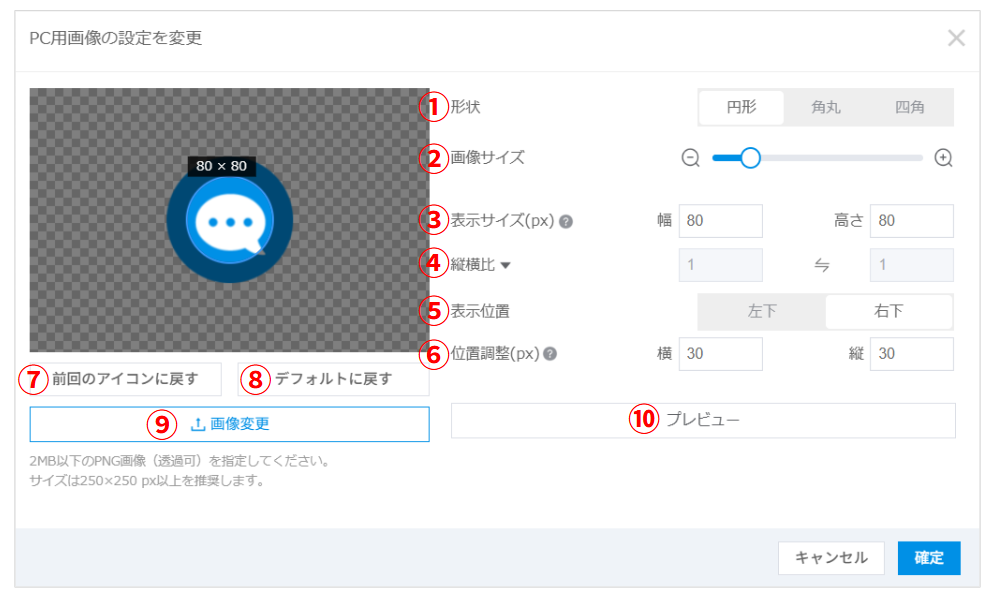
Task: Set display position to 右下
Action: coord(888,311)
